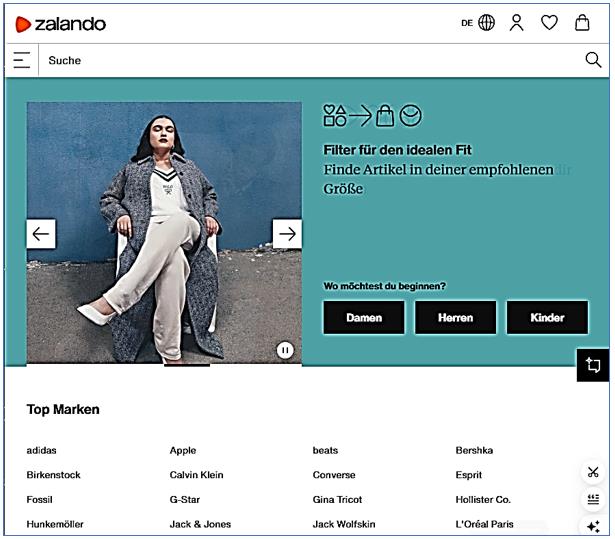This screenshot has width=615, height=539.
Task: Open the shopping bag icon
Action: click(582, 23)
